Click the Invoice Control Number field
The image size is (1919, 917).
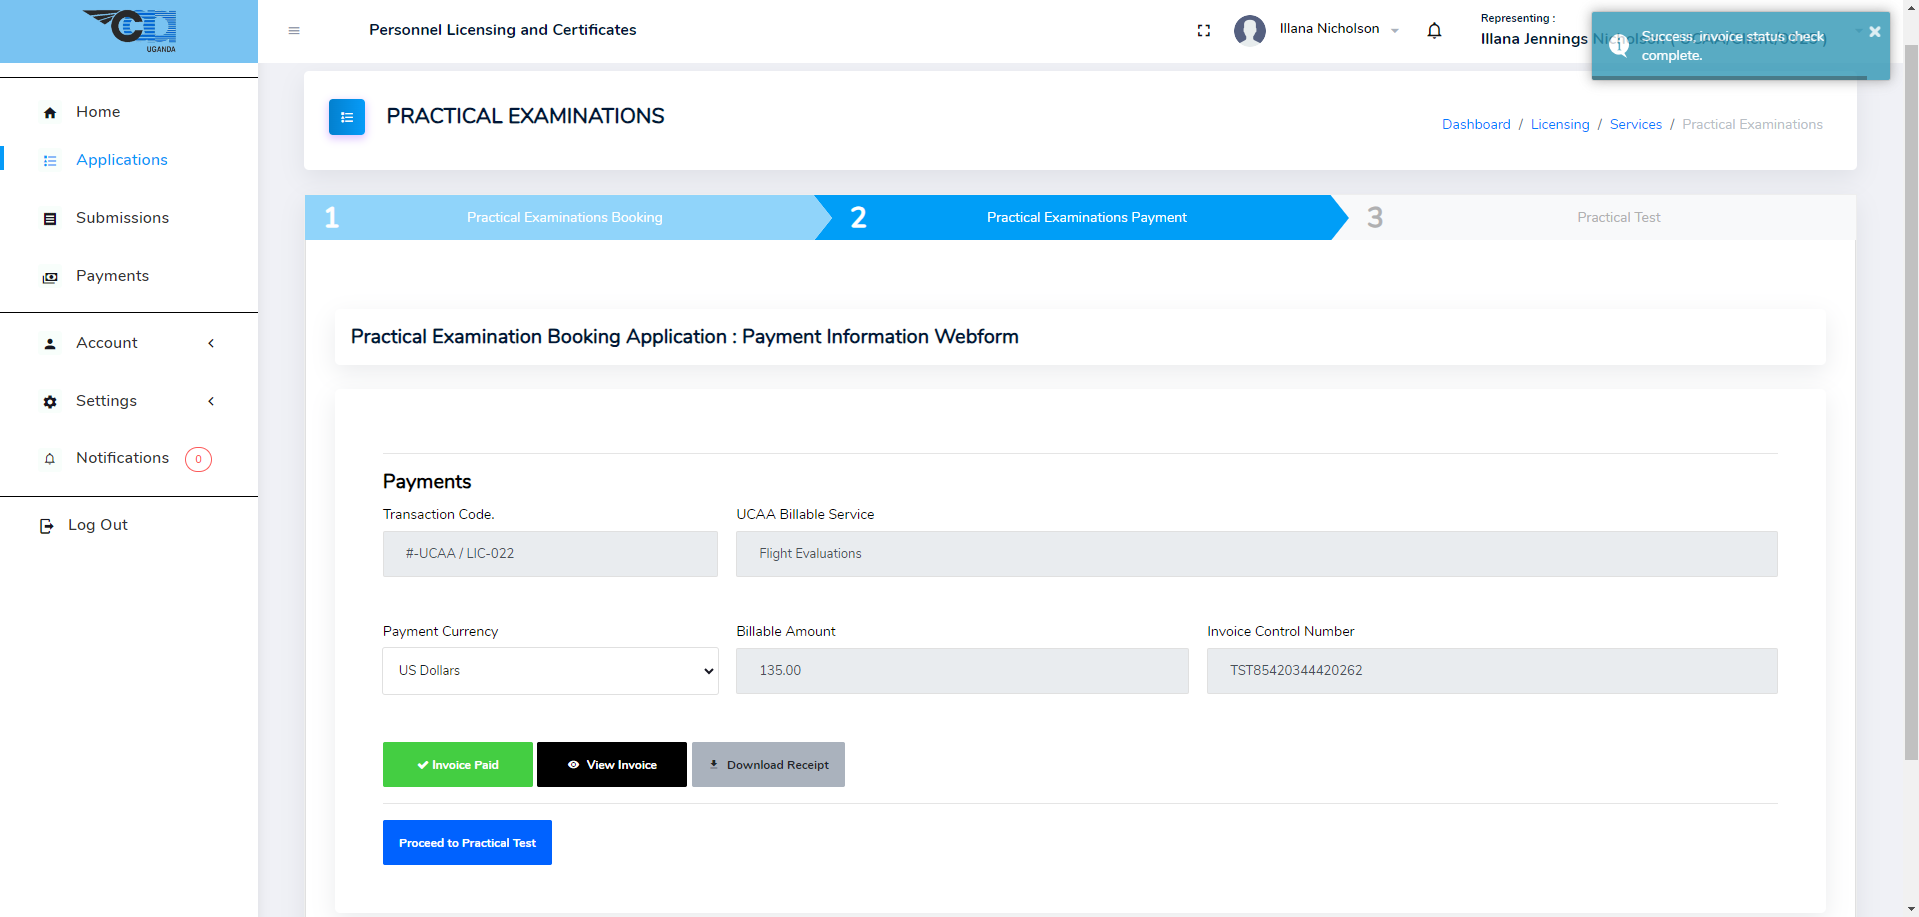[1491, 671]
